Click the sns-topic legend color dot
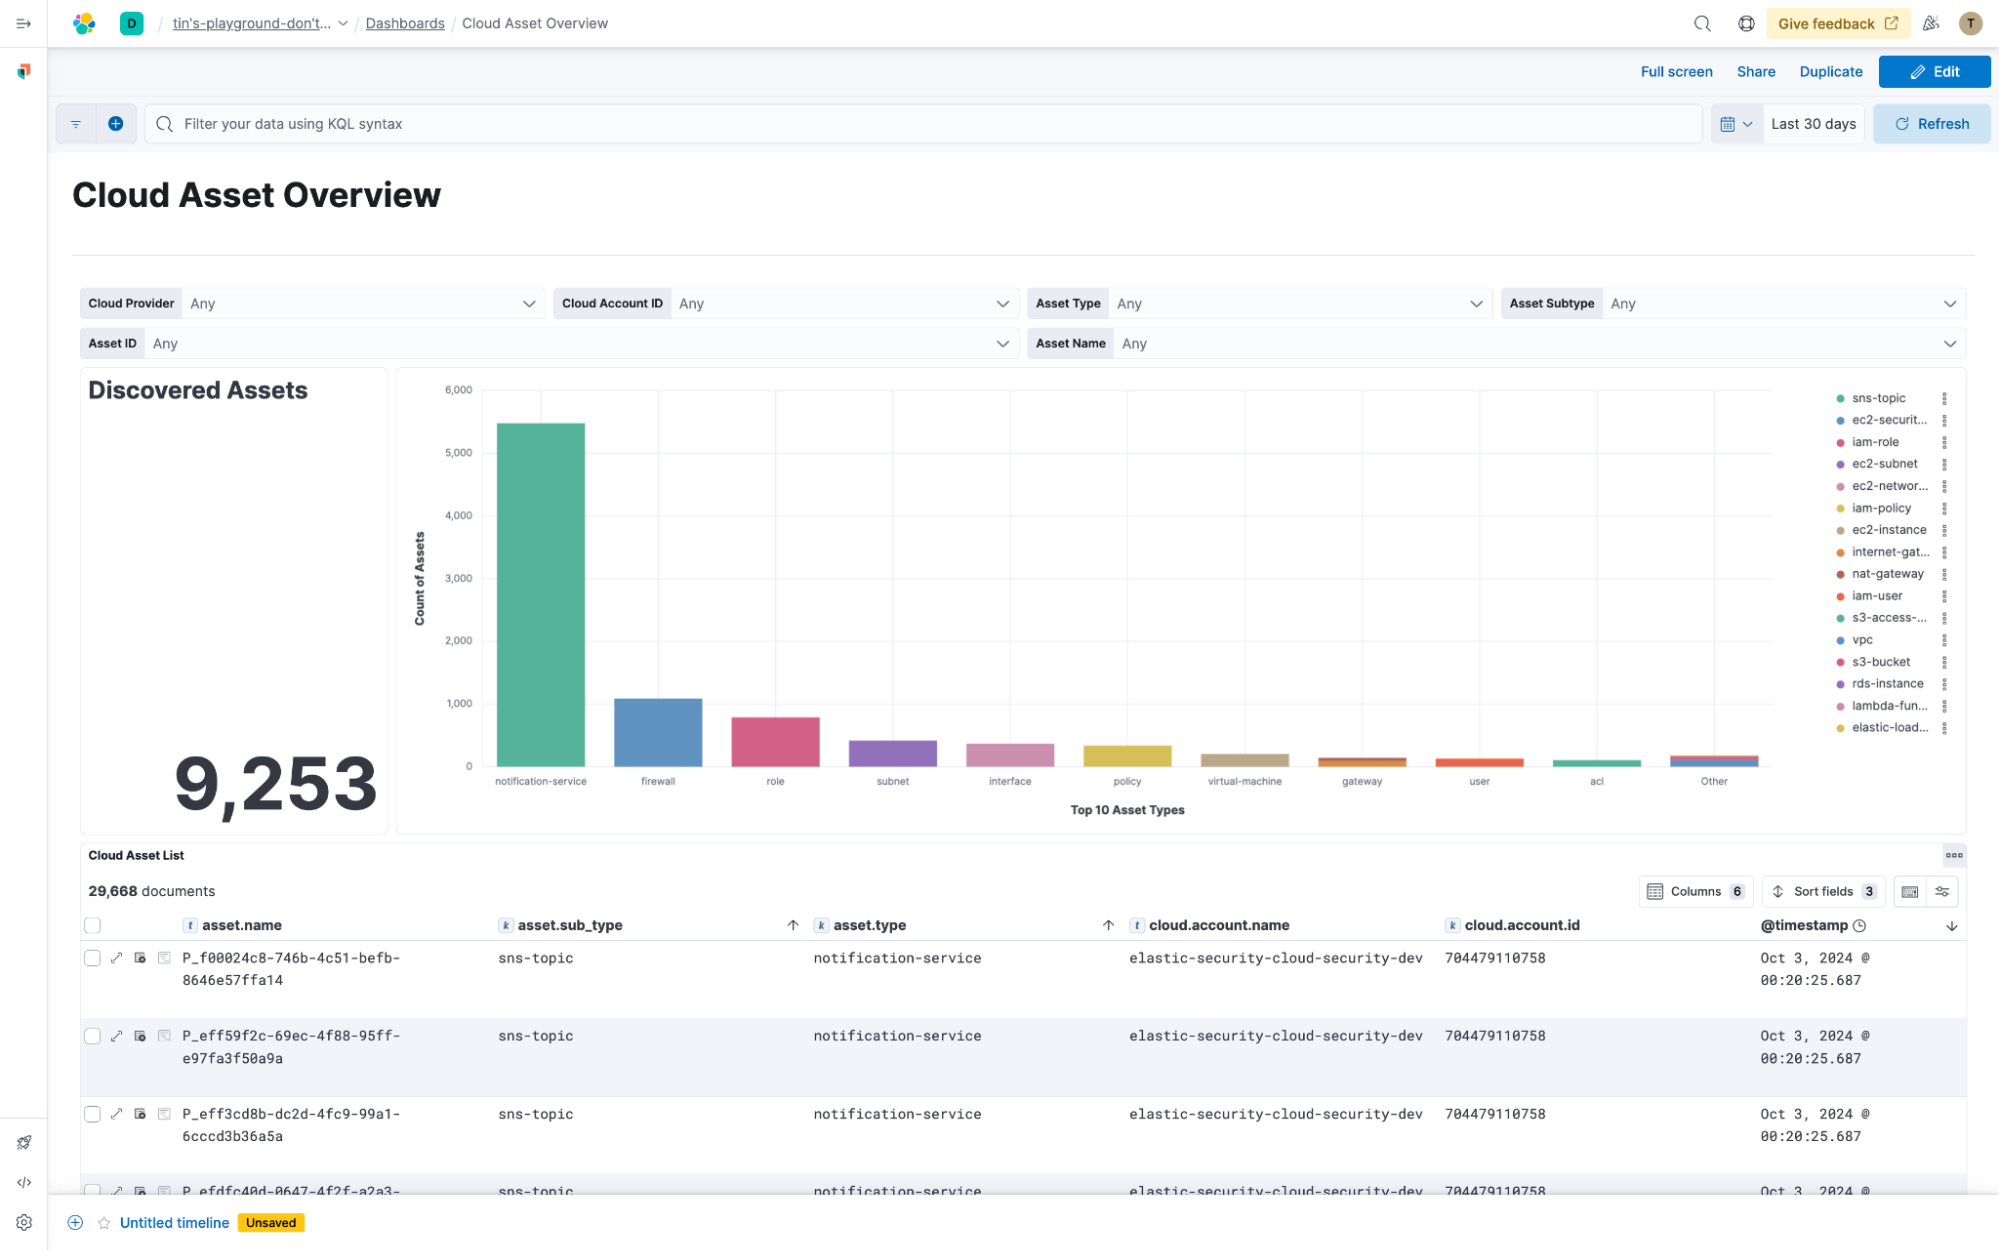1999x1251 pixels. point(1840,398)
